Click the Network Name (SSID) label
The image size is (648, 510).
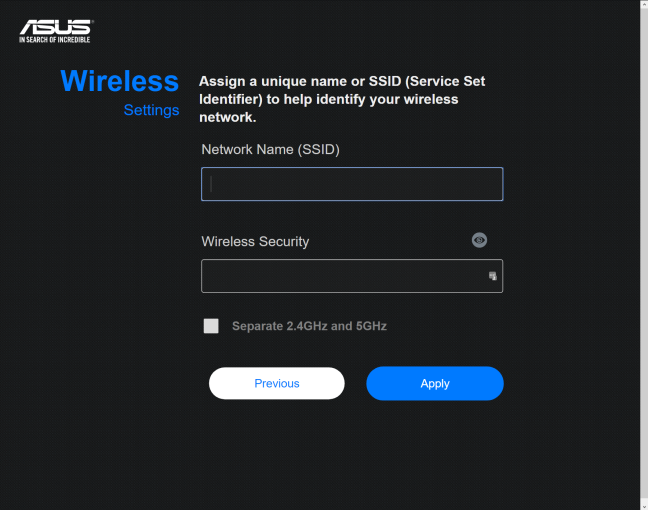[270, 150]
